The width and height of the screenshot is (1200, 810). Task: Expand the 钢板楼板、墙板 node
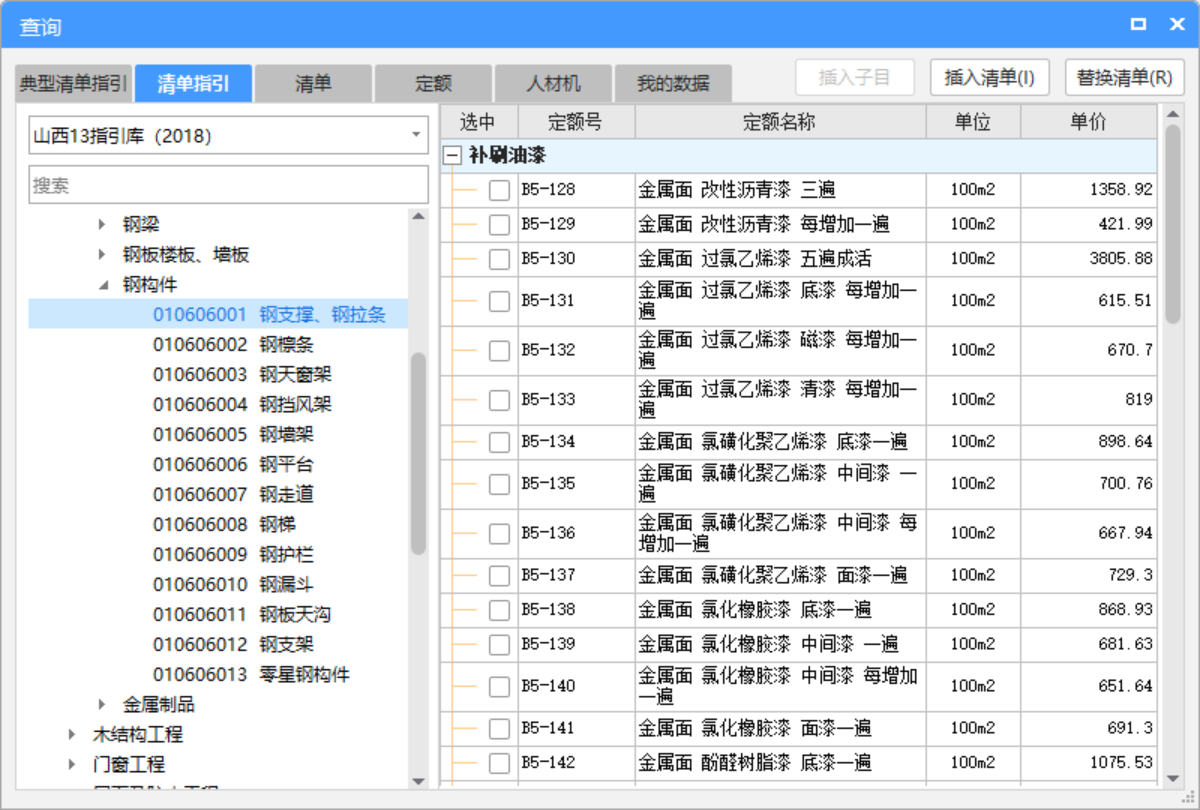point(102,255)
